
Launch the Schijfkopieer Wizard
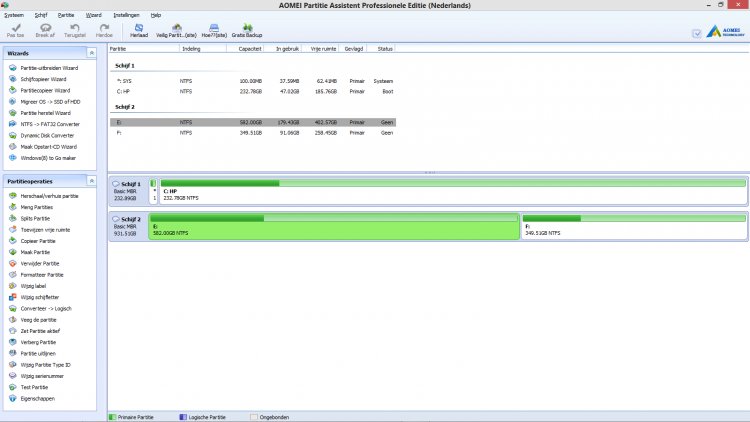click(x=42, y=79)
